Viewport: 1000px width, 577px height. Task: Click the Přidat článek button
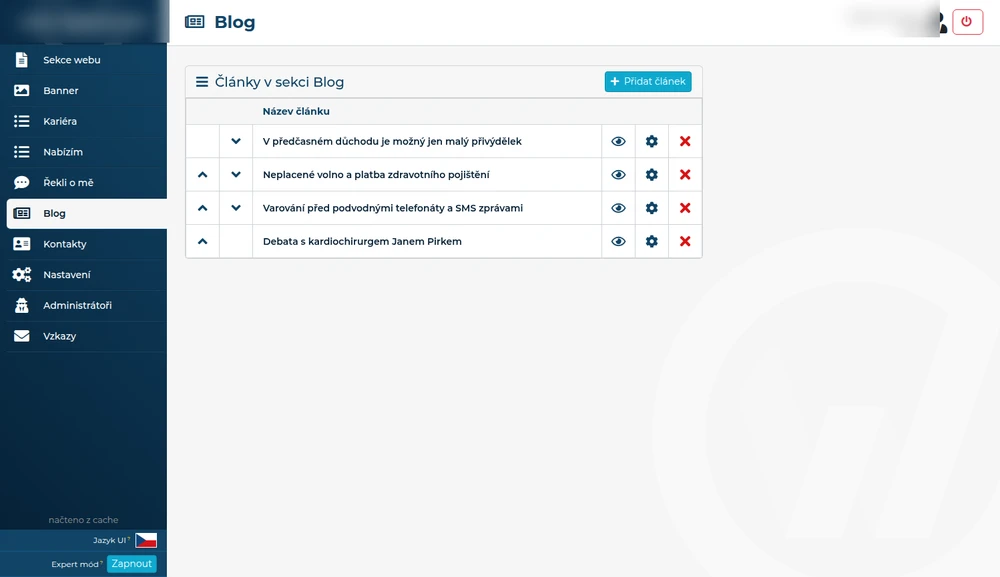click(x=648, y=82)
